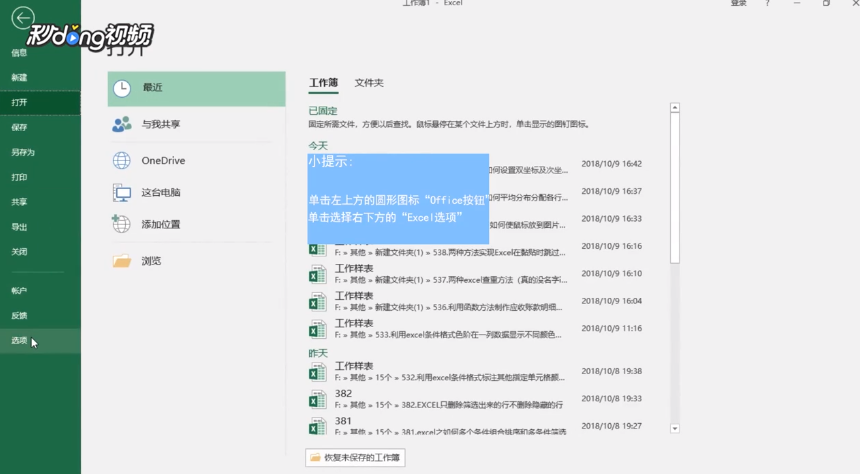Select the 添加位置 label
Image resolution: width=860 pixels, height=474 pixels.
[x=161, y=224]
